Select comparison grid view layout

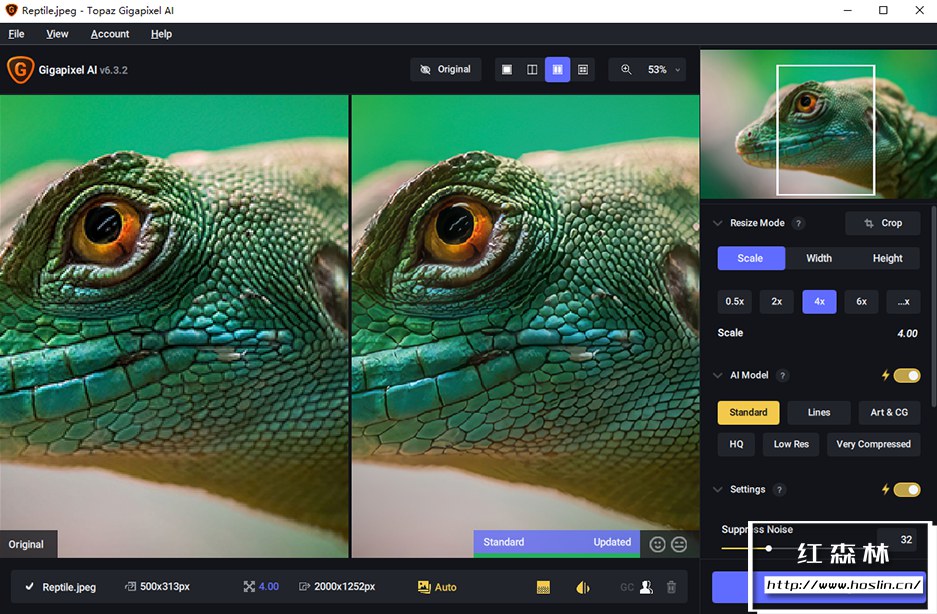(583, 69)
